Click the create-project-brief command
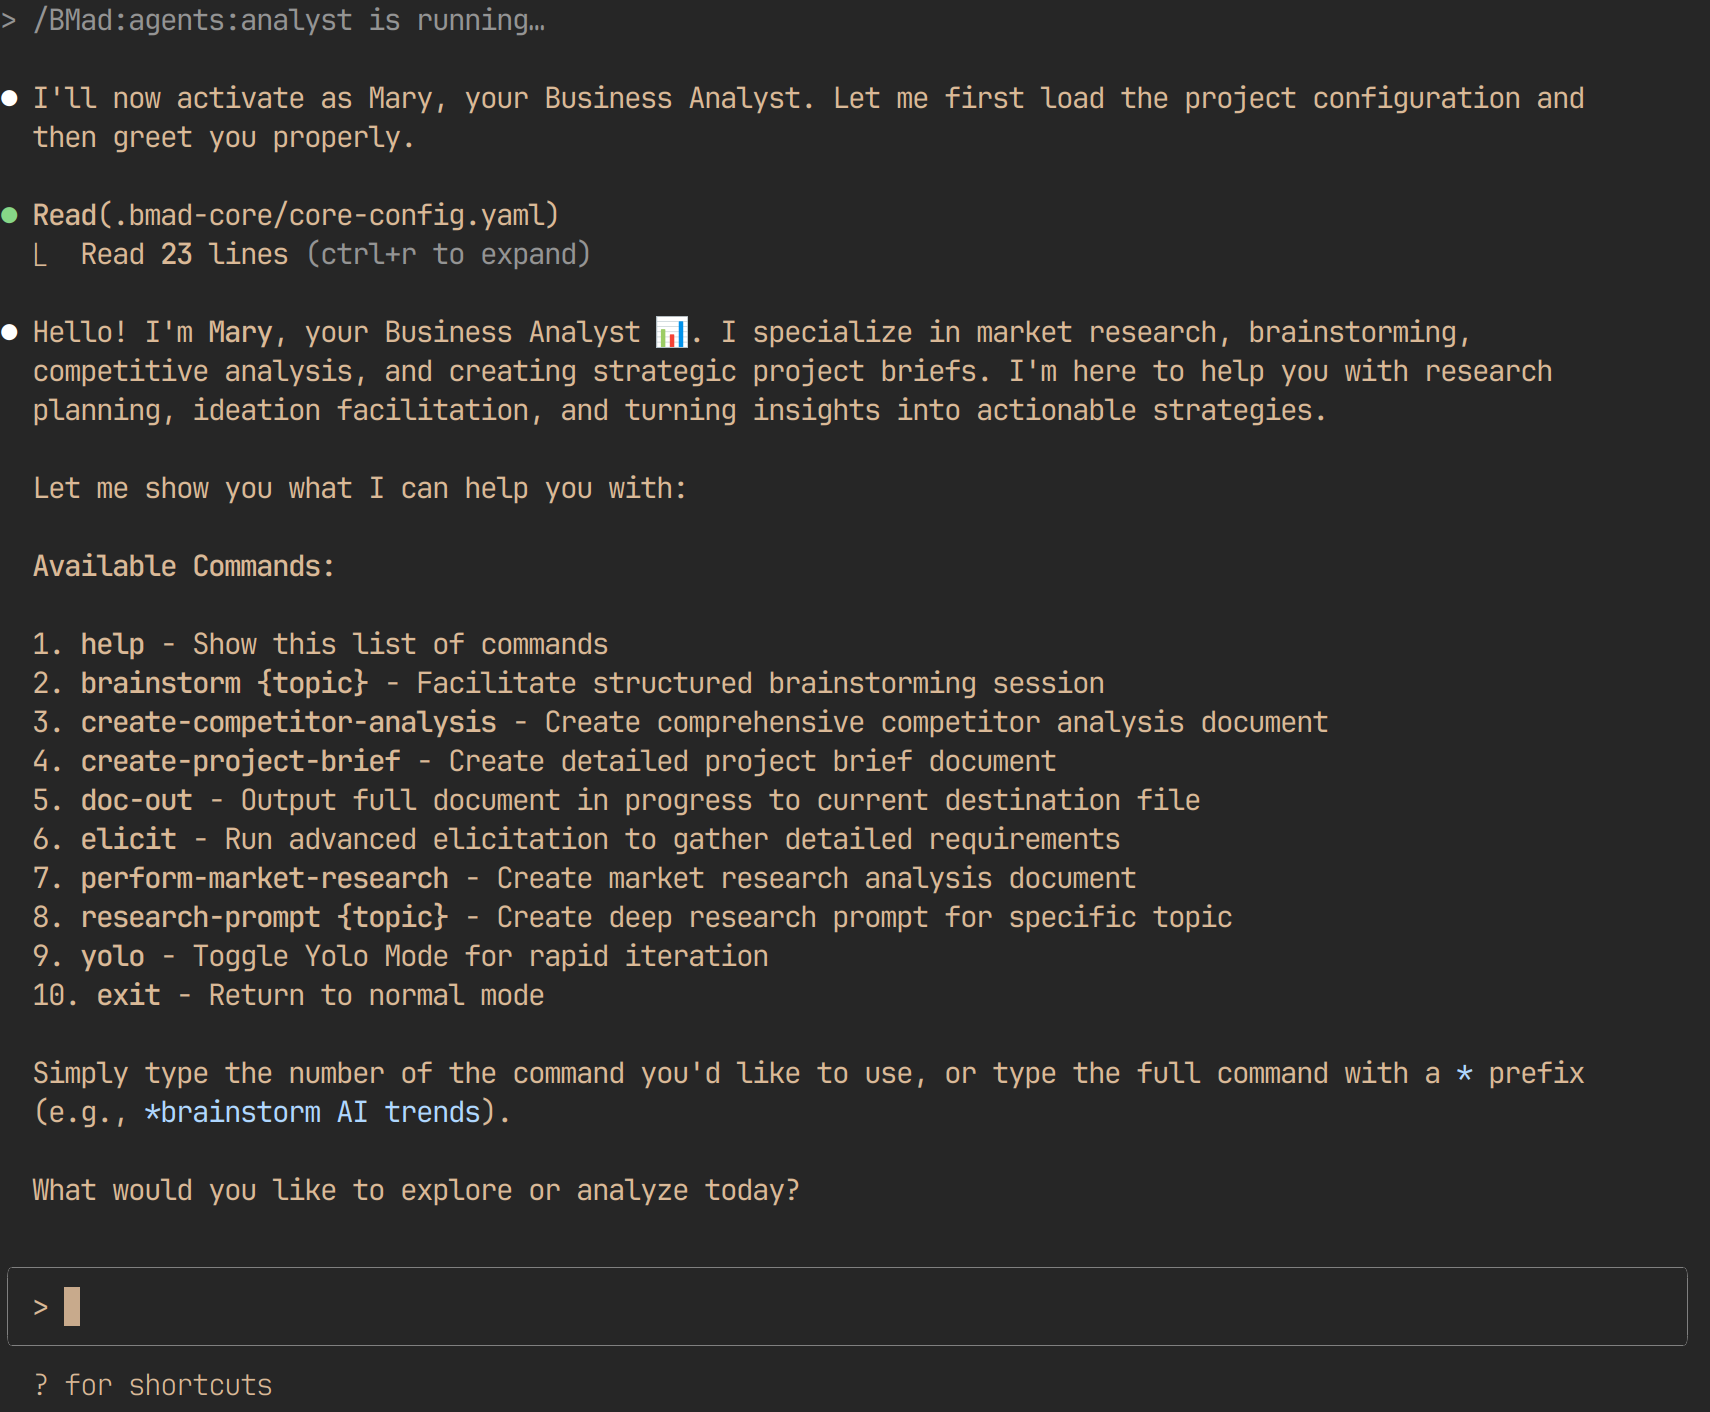1710x1412 pixels. click(x=240, y=761)
